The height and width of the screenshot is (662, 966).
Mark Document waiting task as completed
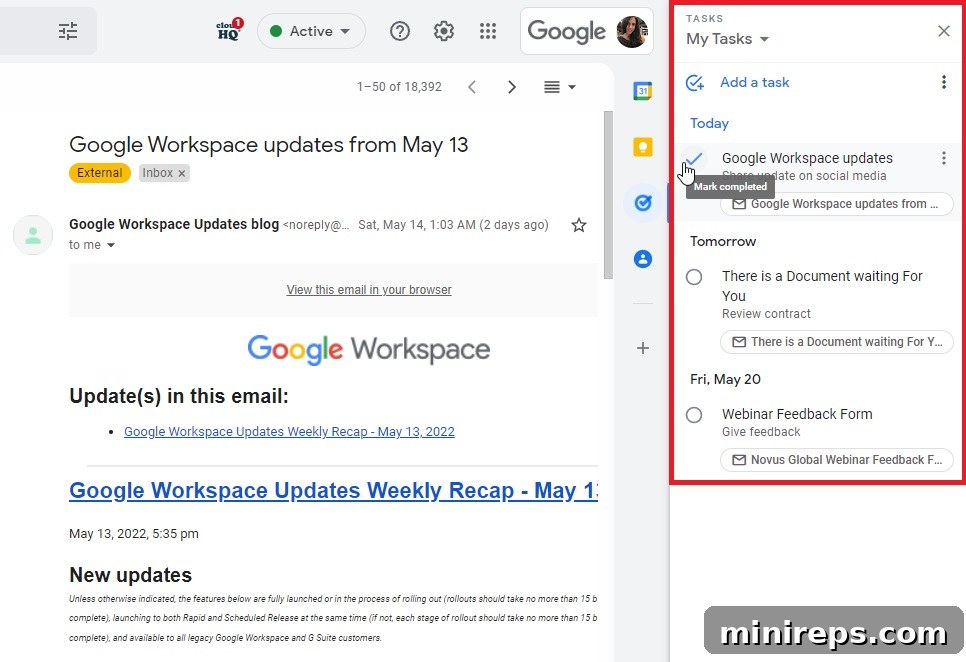[694, 277]
